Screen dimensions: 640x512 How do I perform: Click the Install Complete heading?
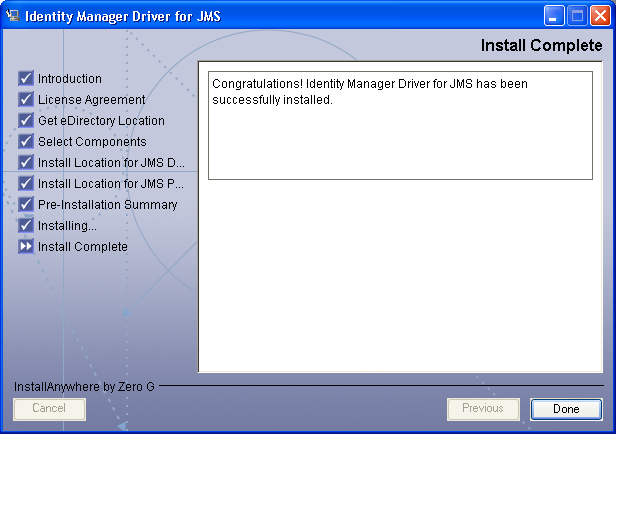click(x=541, y=45)
